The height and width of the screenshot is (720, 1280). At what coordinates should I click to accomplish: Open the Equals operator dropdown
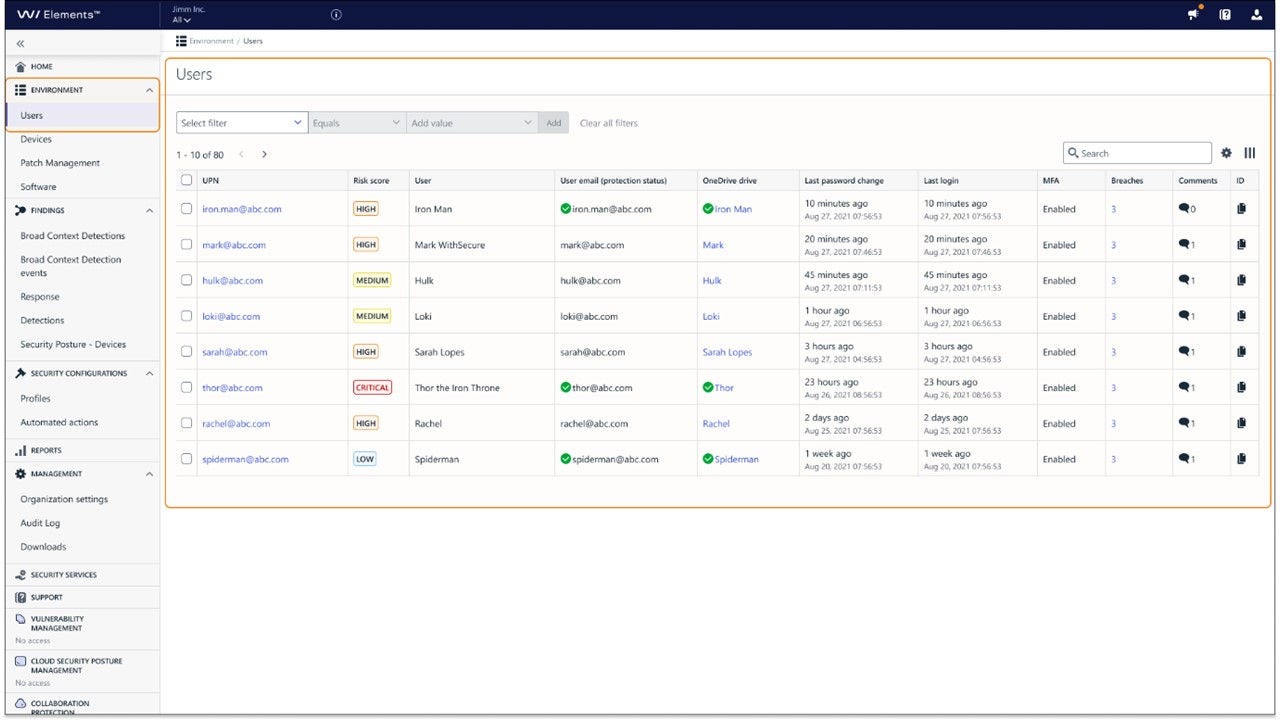click(x=357, y=123)
